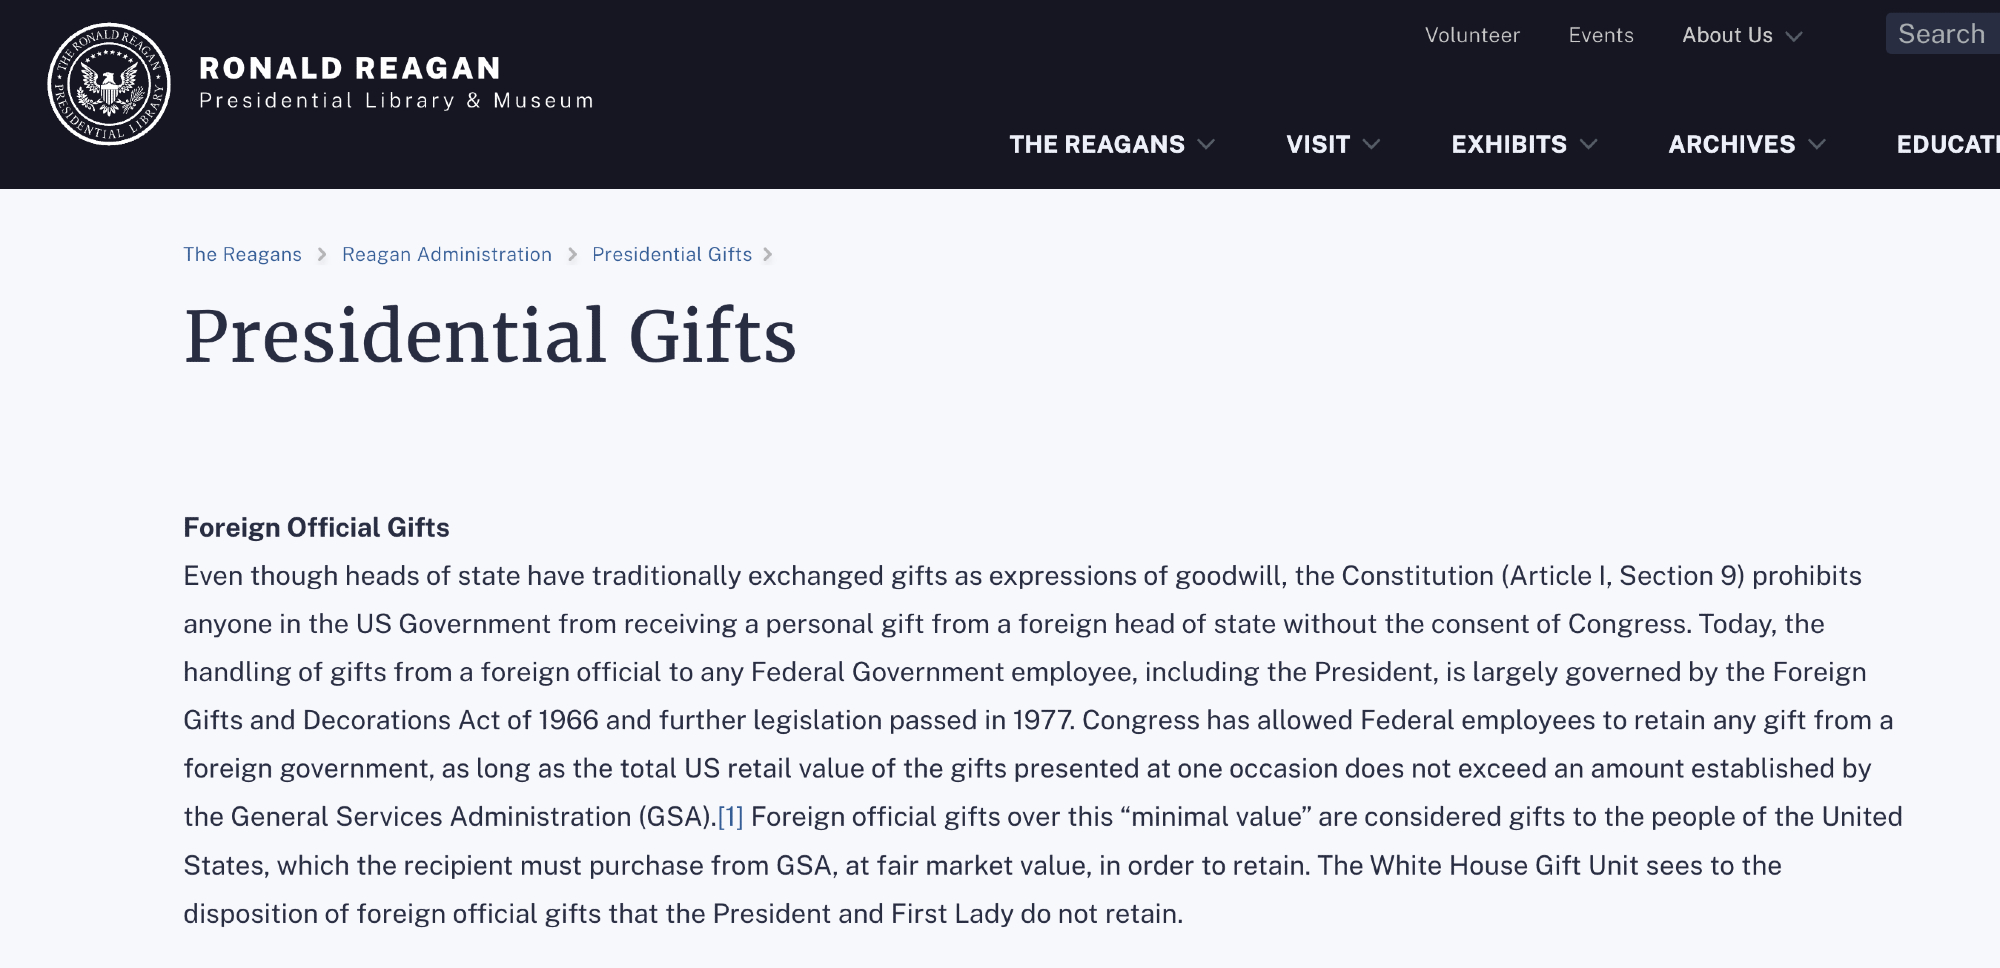Open The Reagans navigation menu
Screen dimensions: 2000x968
[x=1097, y=144]
